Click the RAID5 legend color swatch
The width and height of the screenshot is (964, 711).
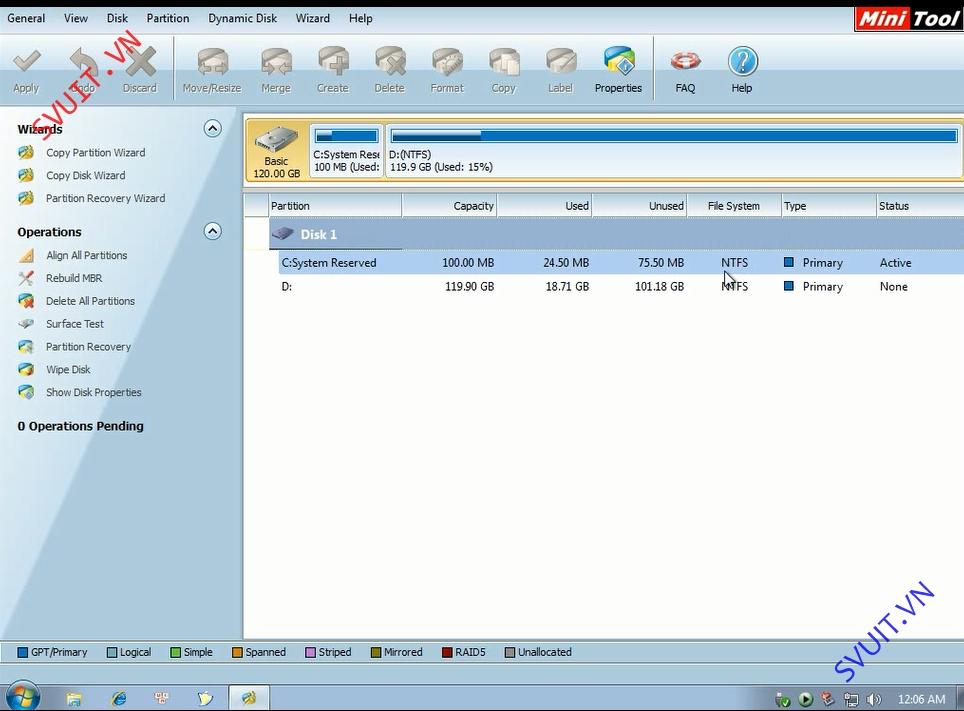tap(448, 653)
